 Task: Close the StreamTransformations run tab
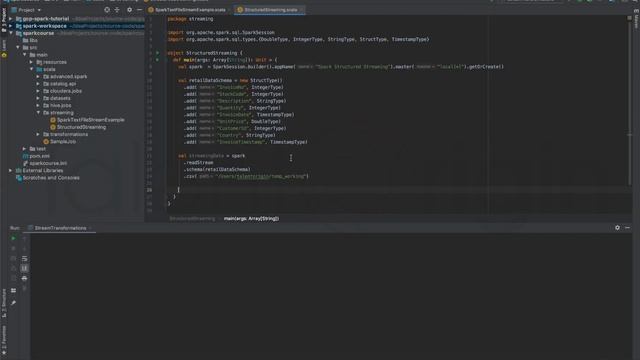pyautogui.click(x=90, y=228)
